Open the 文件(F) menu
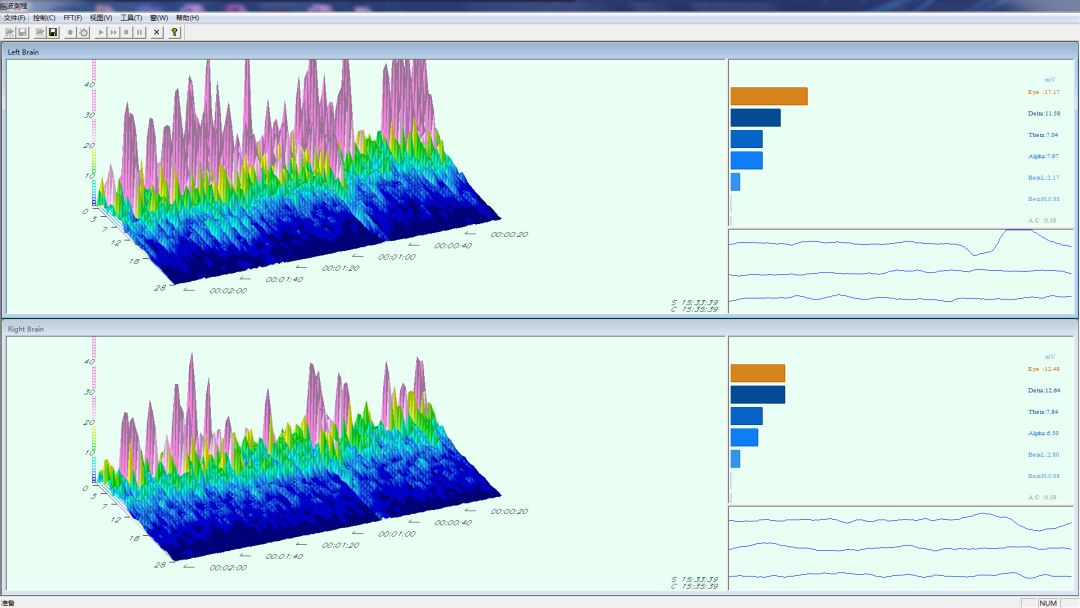This screenshot has width=1080, height=608. tap(15, 18)
